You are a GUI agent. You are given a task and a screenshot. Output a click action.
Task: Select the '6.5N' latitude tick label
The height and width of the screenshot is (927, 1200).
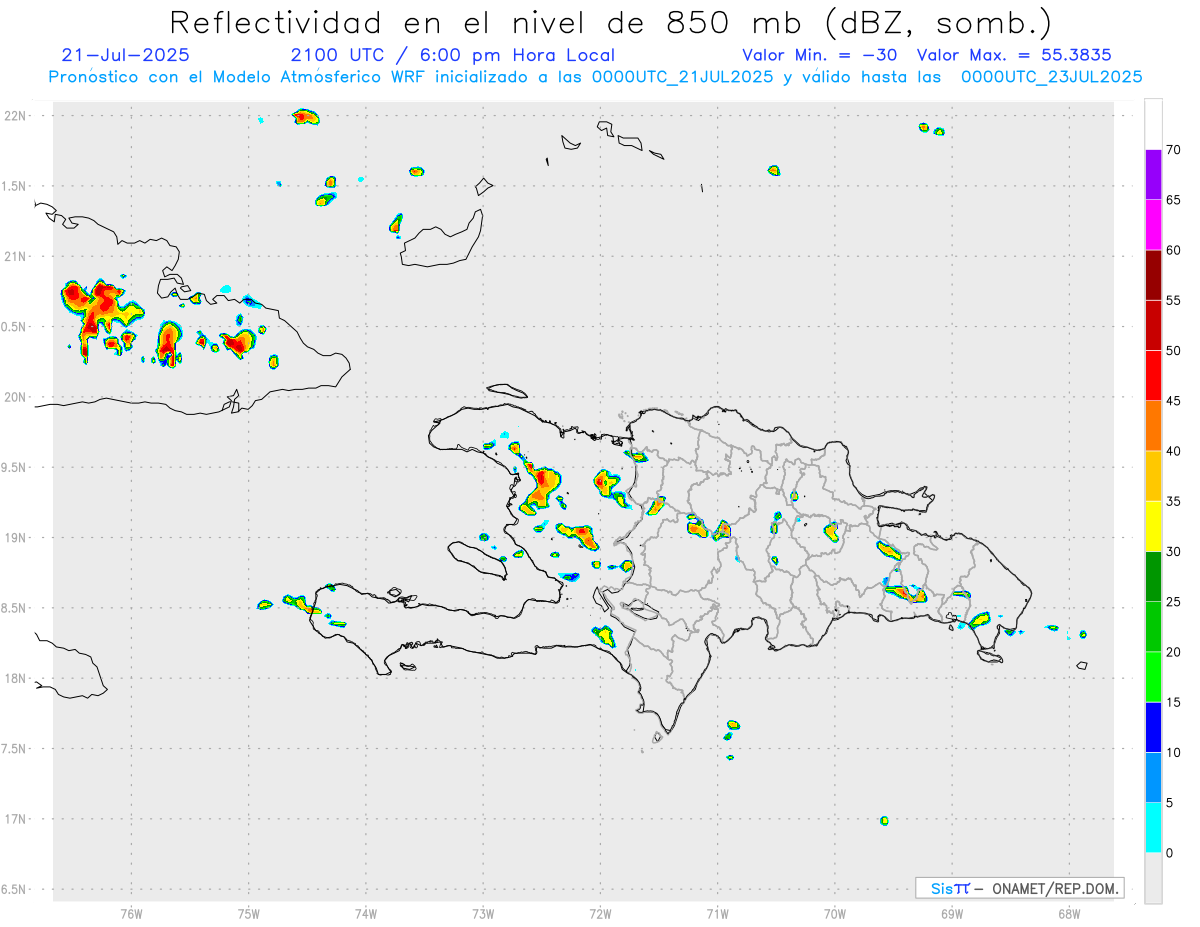[14, 889]
